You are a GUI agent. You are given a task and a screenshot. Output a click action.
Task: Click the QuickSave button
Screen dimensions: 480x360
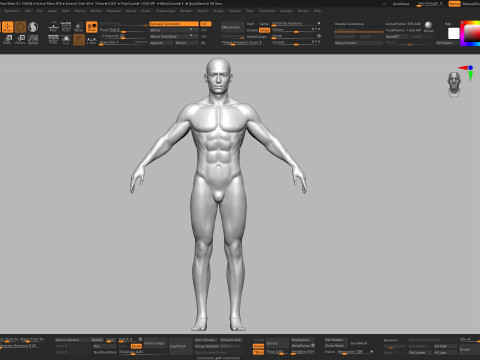(x=401, y=4)
